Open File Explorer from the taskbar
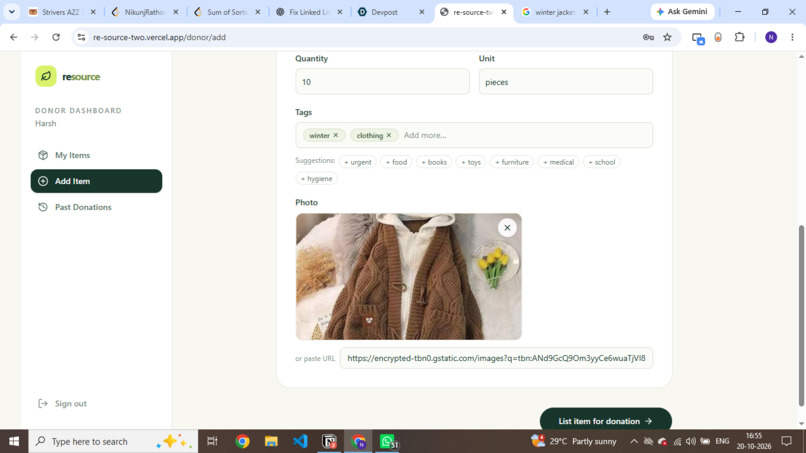Screen dimensions: 806x453 click(x=271, y=441)
